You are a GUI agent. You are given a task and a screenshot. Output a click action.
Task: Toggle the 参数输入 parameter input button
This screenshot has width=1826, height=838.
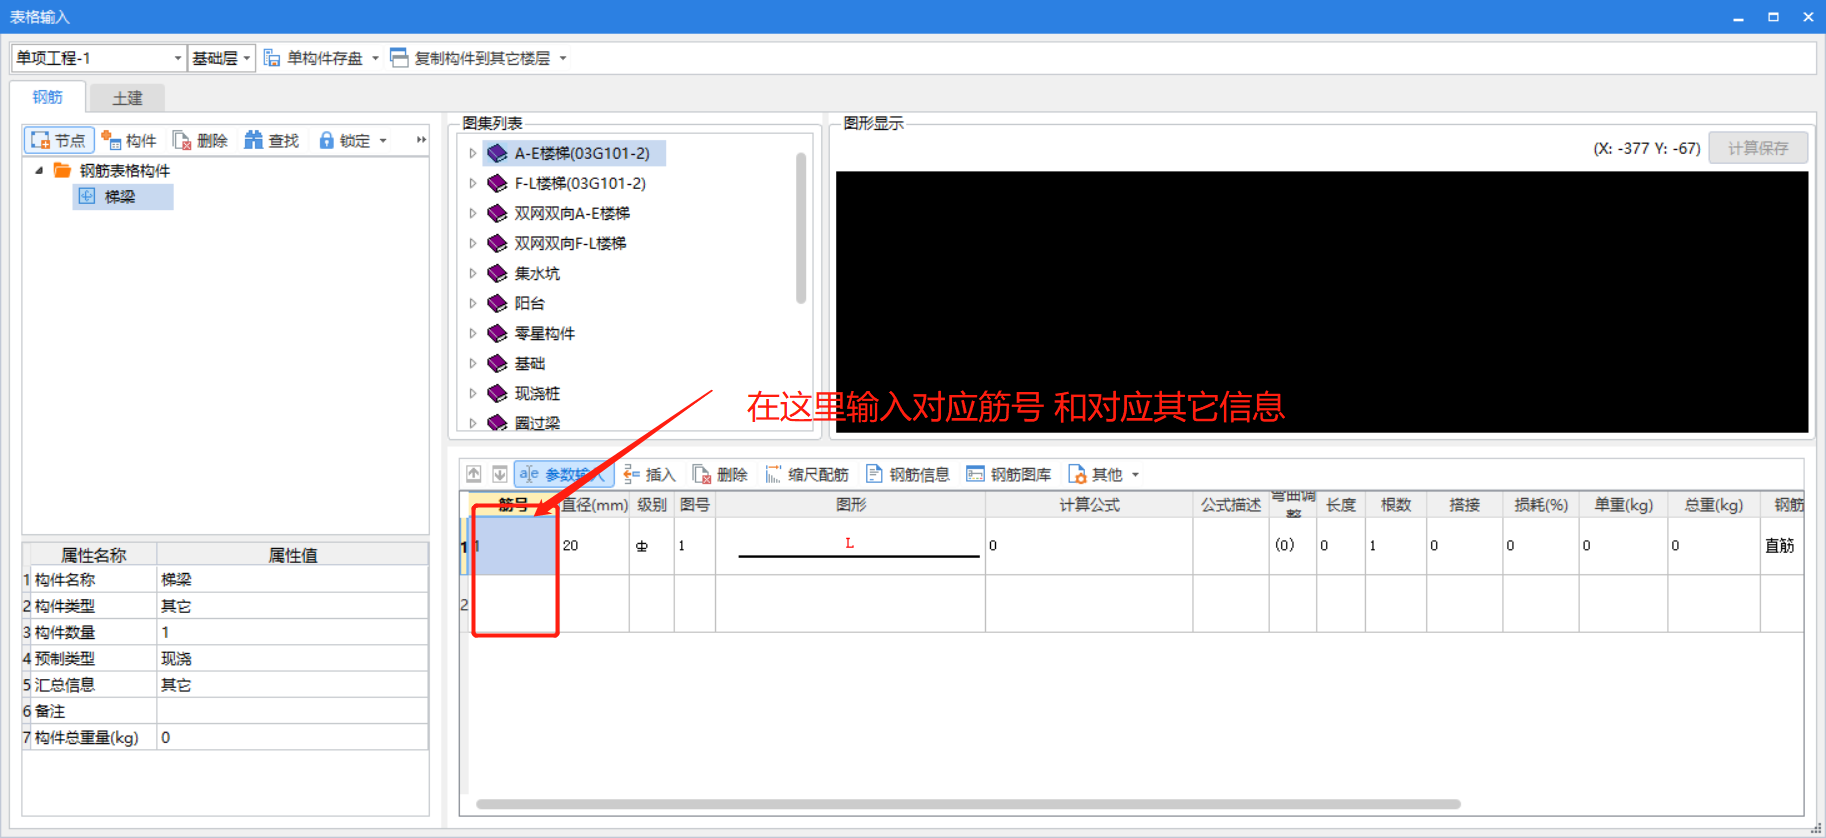562,474
